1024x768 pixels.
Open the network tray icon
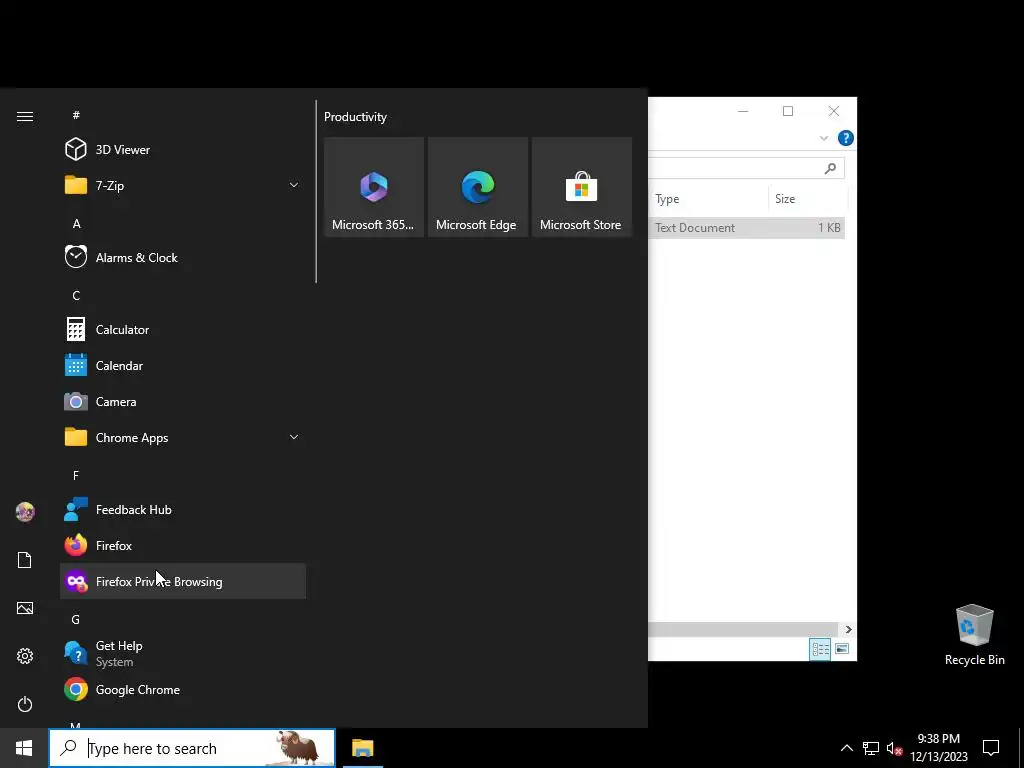tap(871, 748)
